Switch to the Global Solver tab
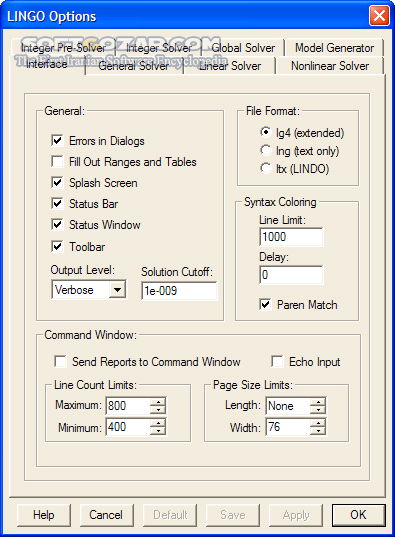 coord(243,48)
